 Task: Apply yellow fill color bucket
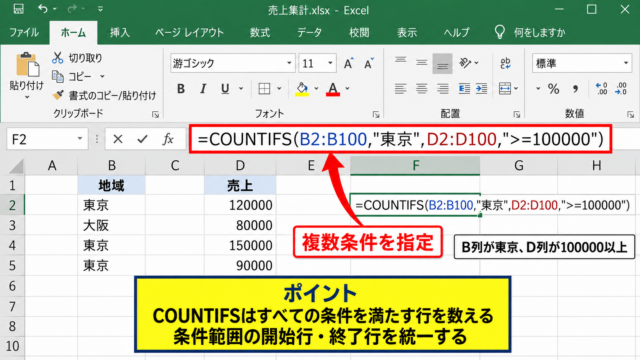(x=302, y=89)
